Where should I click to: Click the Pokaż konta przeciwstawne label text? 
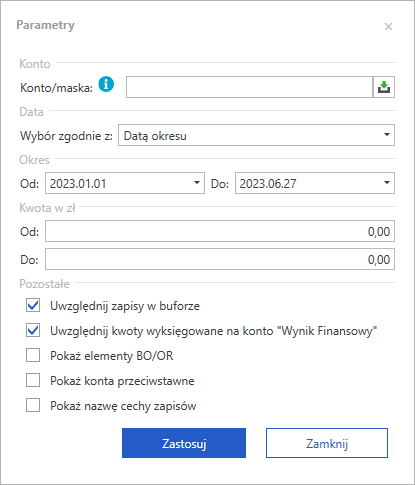[122, 381]
